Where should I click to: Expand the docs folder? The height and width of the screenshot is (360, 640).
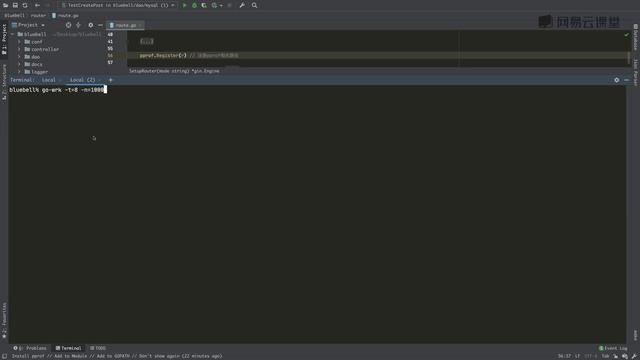point(19,64)
